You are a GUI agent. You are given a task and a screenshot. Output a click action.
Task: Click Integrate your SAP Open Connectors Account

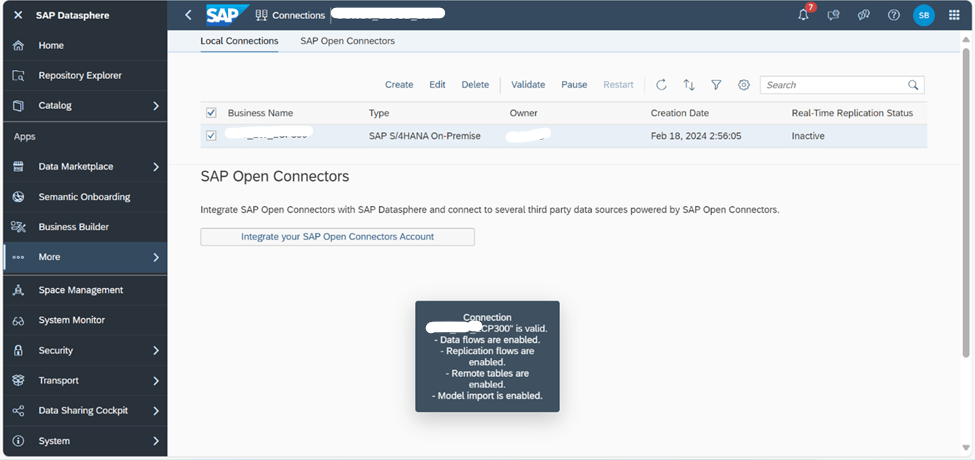[x=338, y=237]
